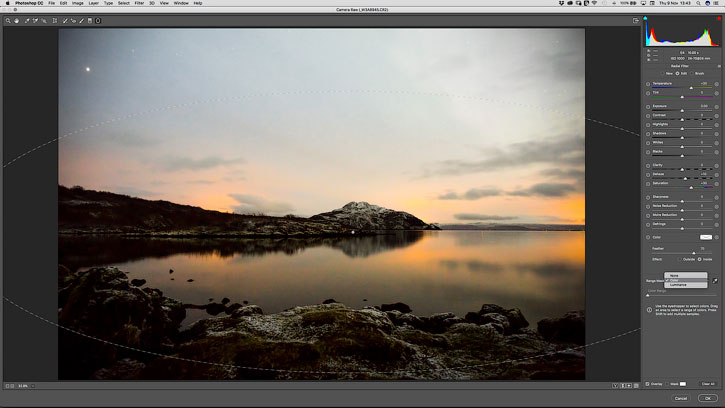Click the minus icon beside Clarity

(648, 166)
